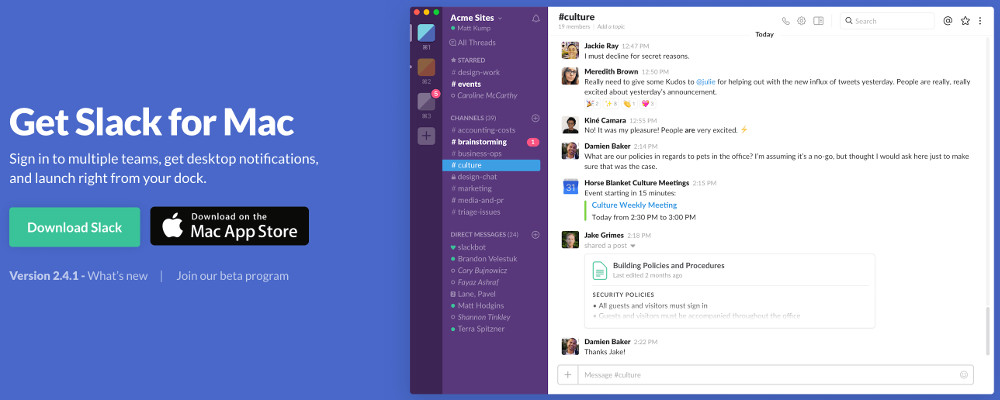The height and width of the screenshot is (400, 1000).
Task: Click the Direct Messages section header
Action: tap(484, 234)
